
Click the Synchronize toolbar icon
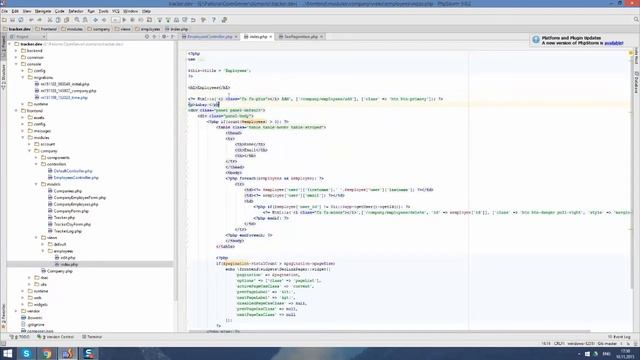[21, 20]
